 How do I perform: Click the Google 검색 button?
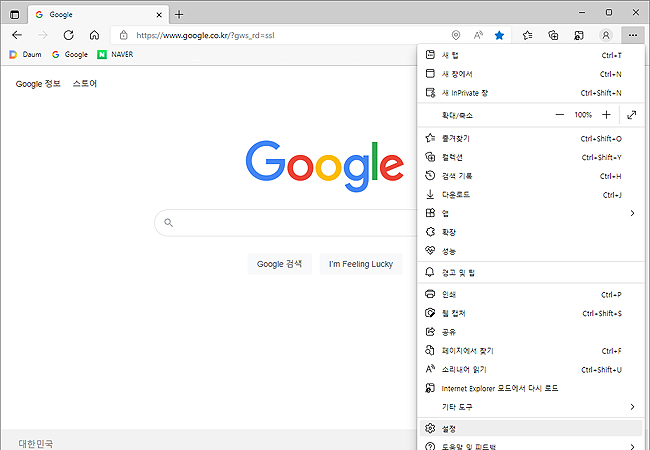tap(279, 264)
